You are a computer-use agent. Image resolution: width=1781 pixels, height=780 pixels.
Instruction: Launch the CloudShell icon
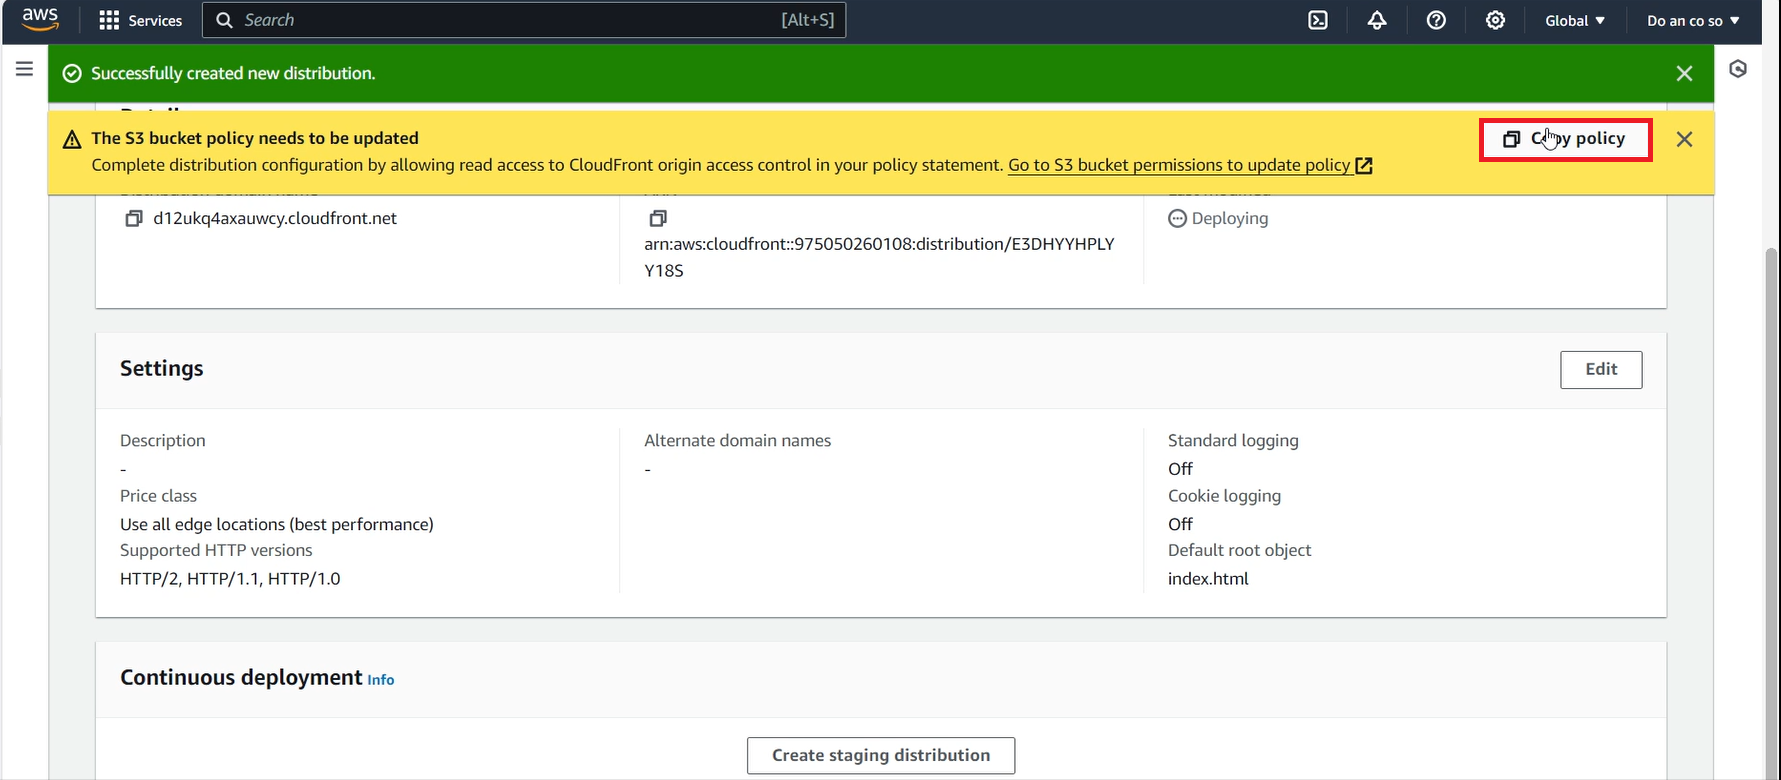click(1318, 20)
